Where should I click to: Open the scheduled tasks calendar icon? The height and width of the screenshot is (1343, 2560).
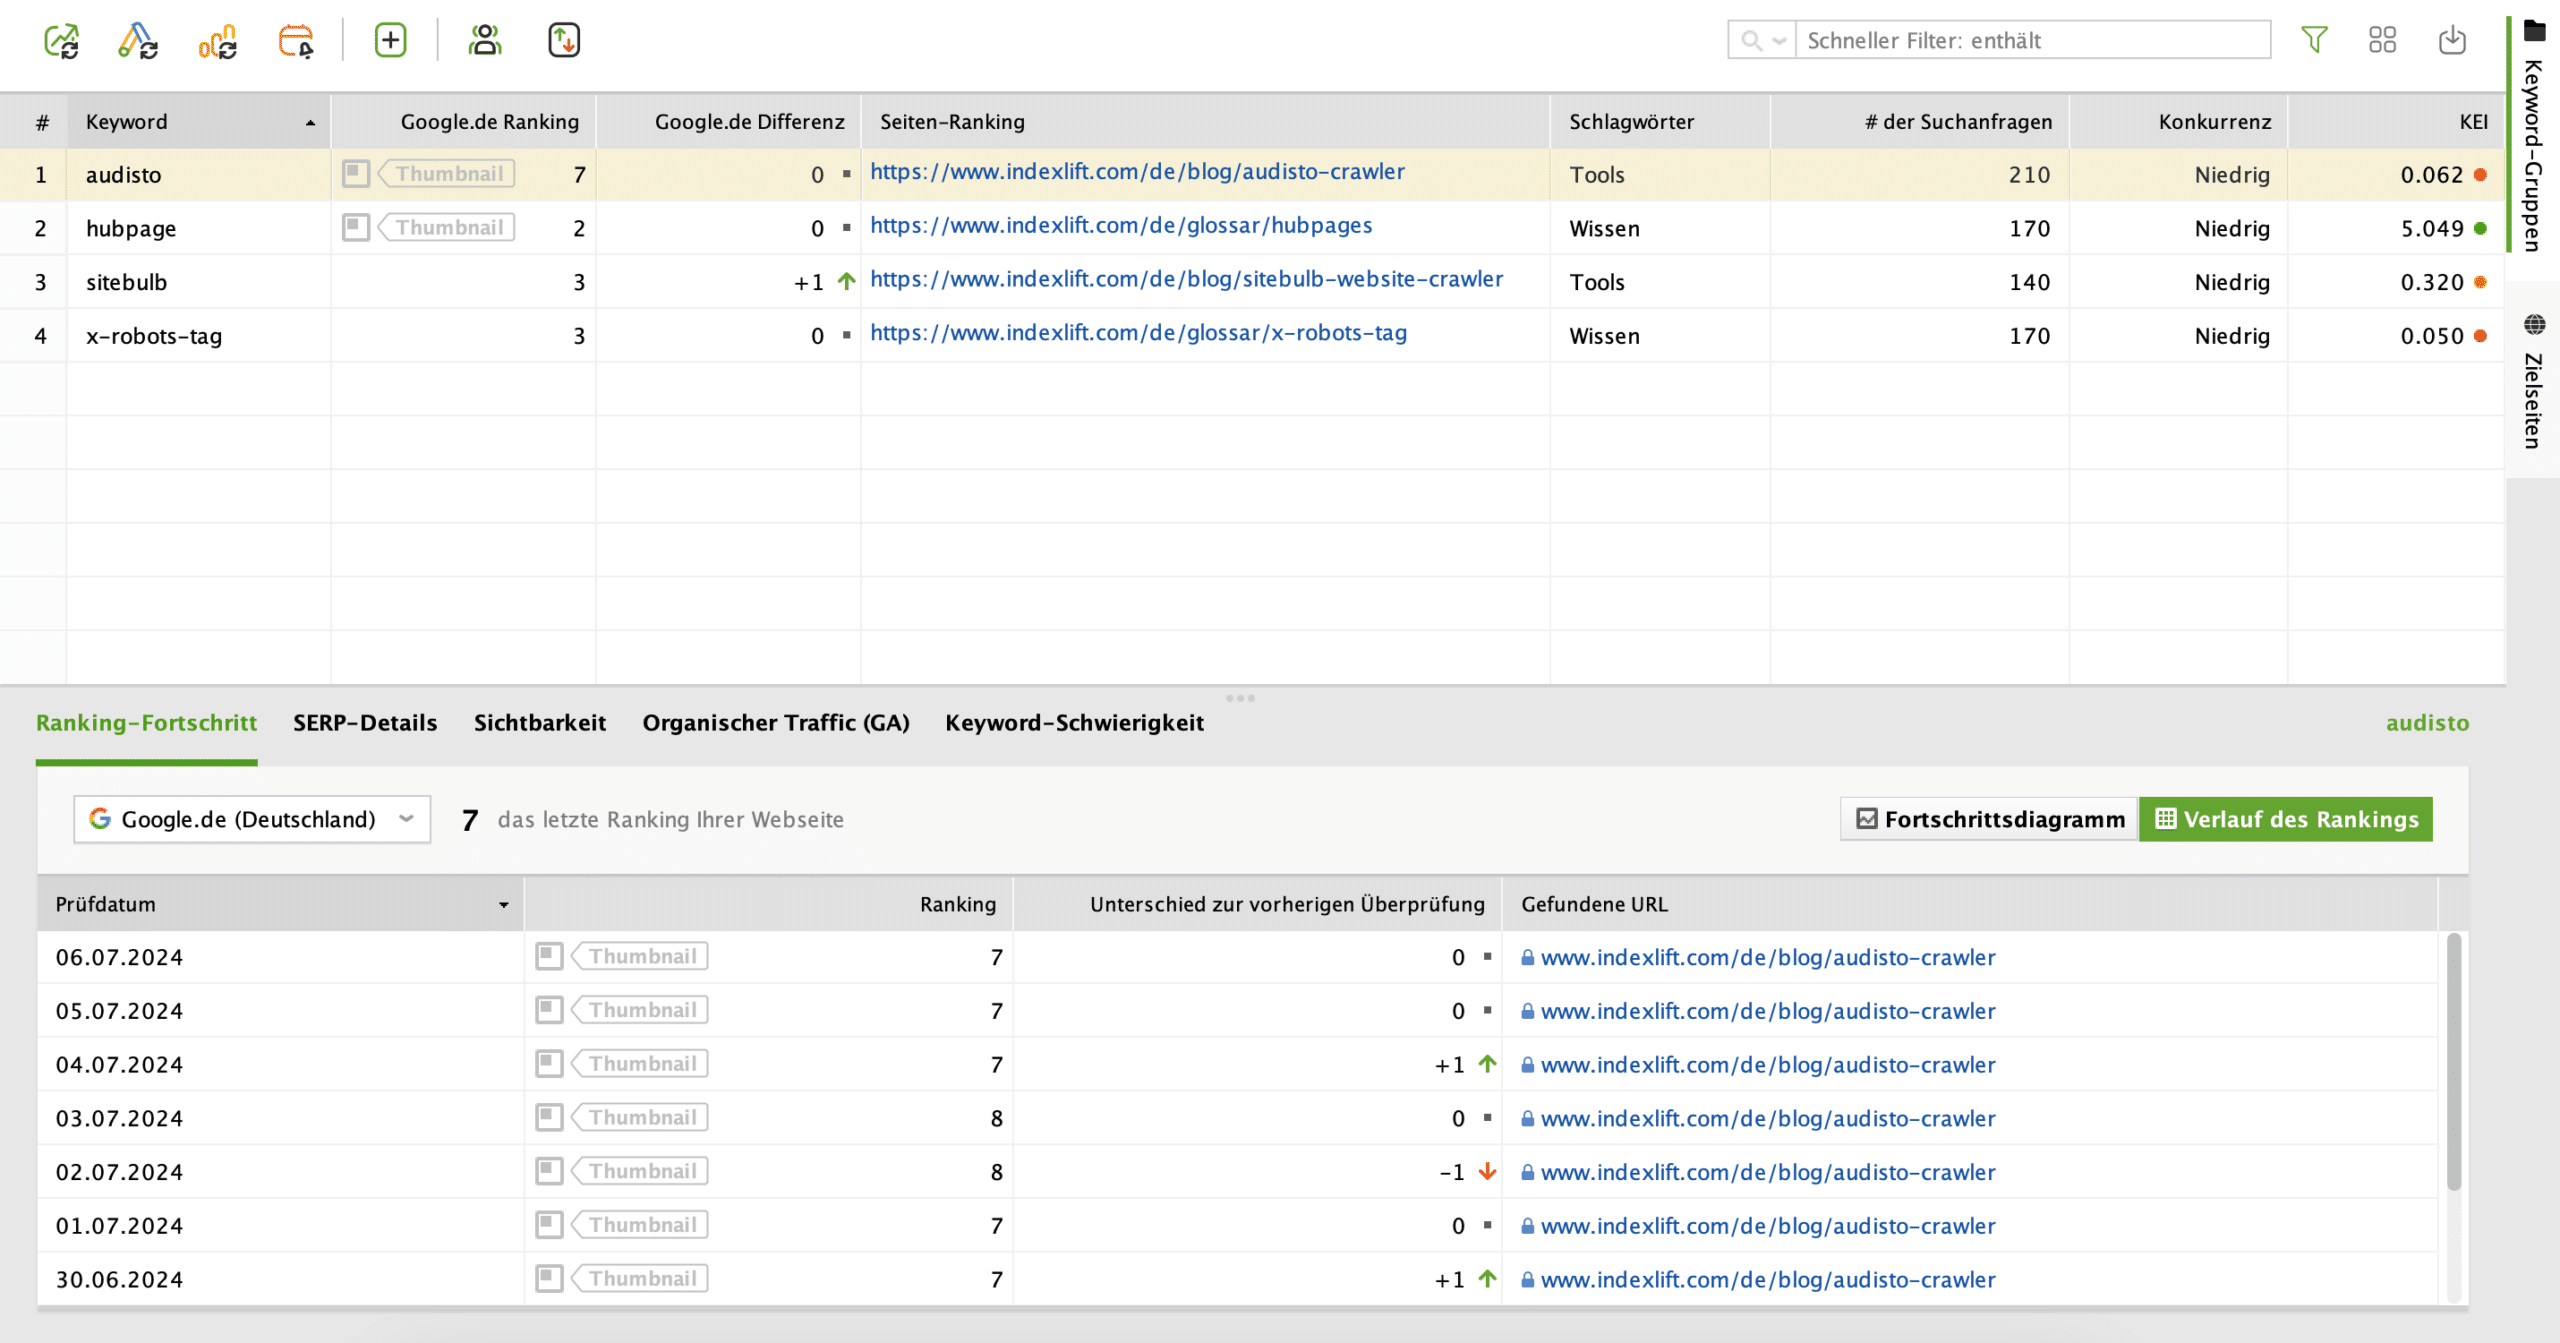tap(296, 41)
